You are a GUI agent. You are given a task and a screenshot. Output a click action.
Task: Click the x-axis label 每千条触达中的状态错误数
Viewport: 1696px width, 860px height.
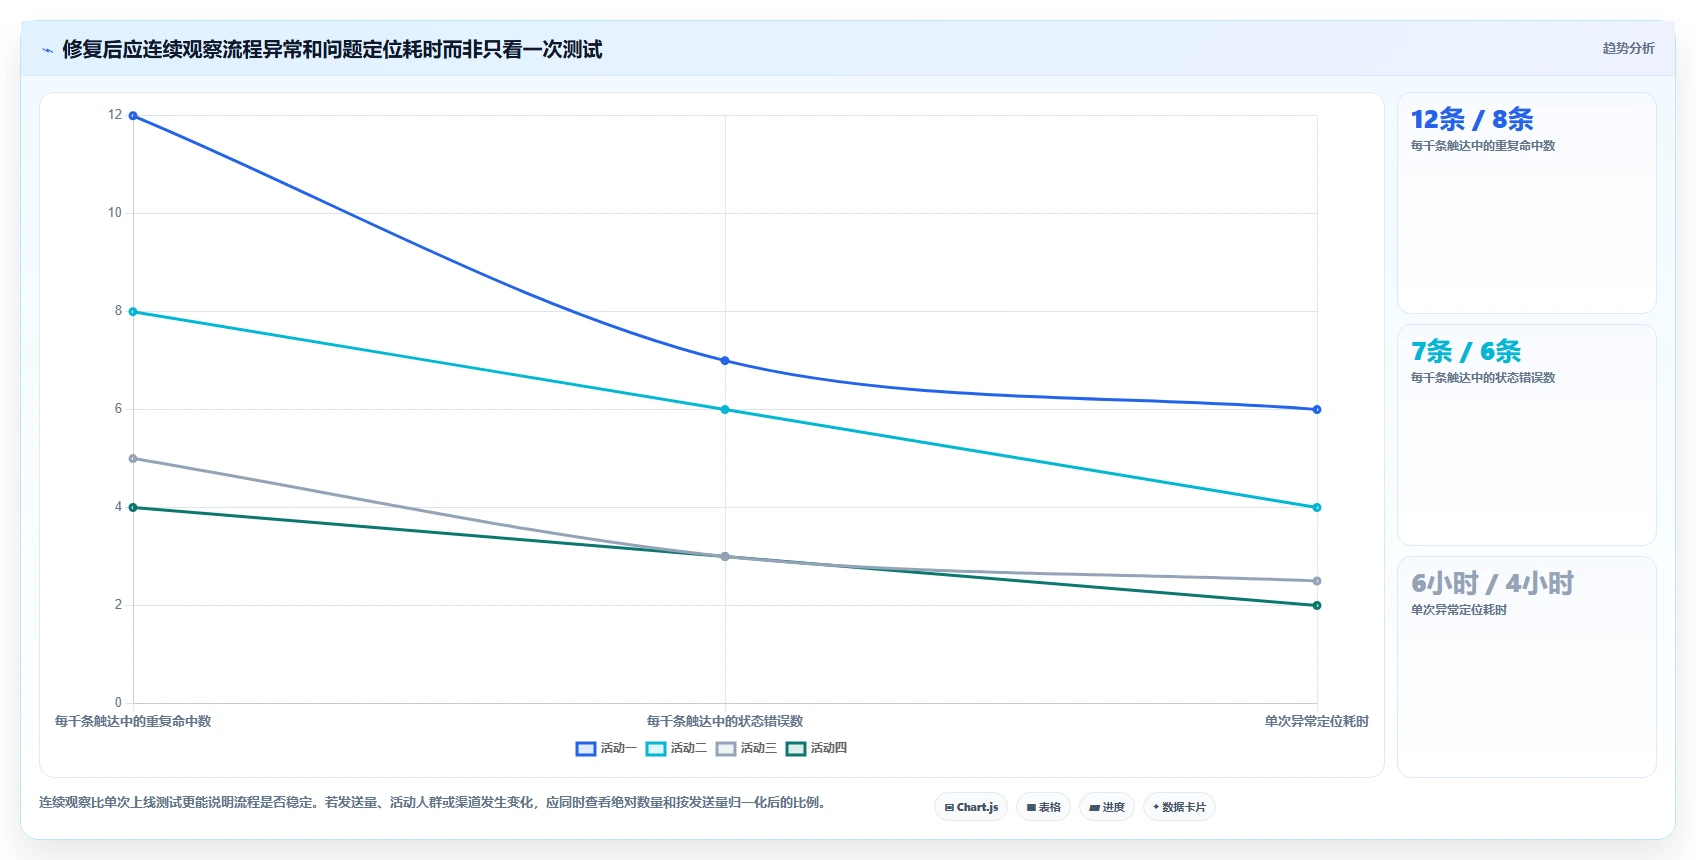725,721
